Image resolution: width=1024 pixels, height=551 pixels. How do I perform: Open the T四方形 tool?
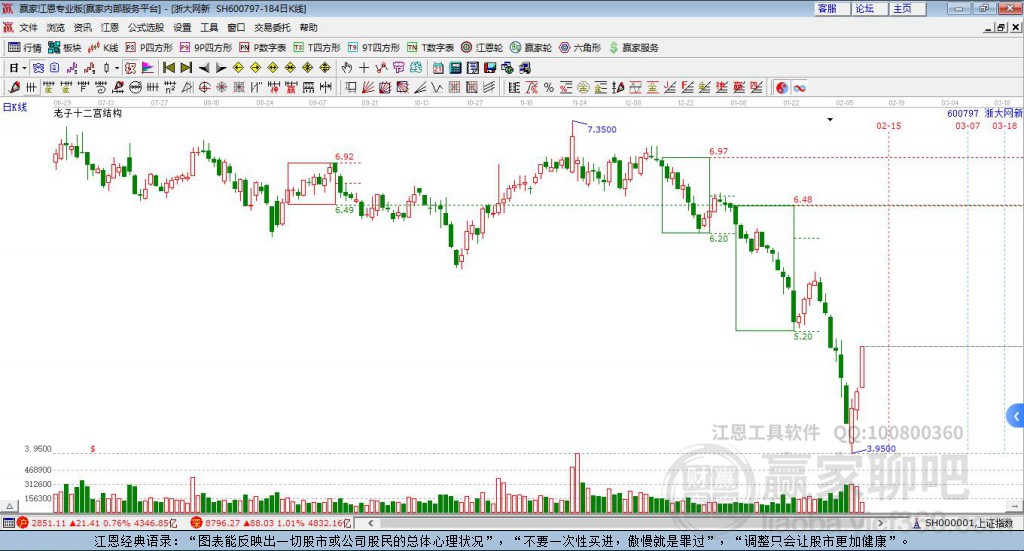317,48
